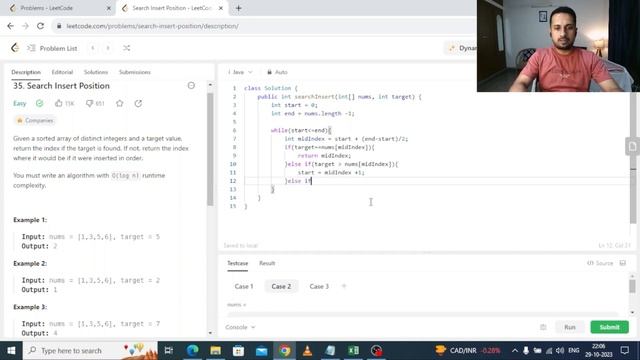Go back in browser

[x=11, y=26]
